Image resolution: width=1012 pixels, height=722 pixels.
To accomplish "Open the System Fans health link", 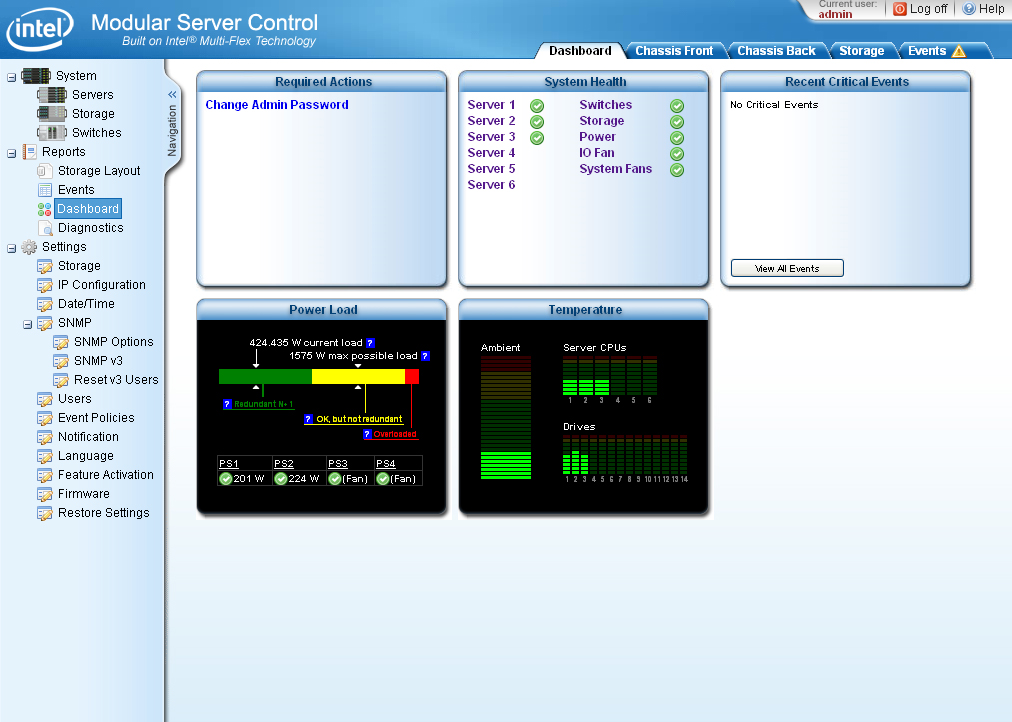I will click(616, 169).
